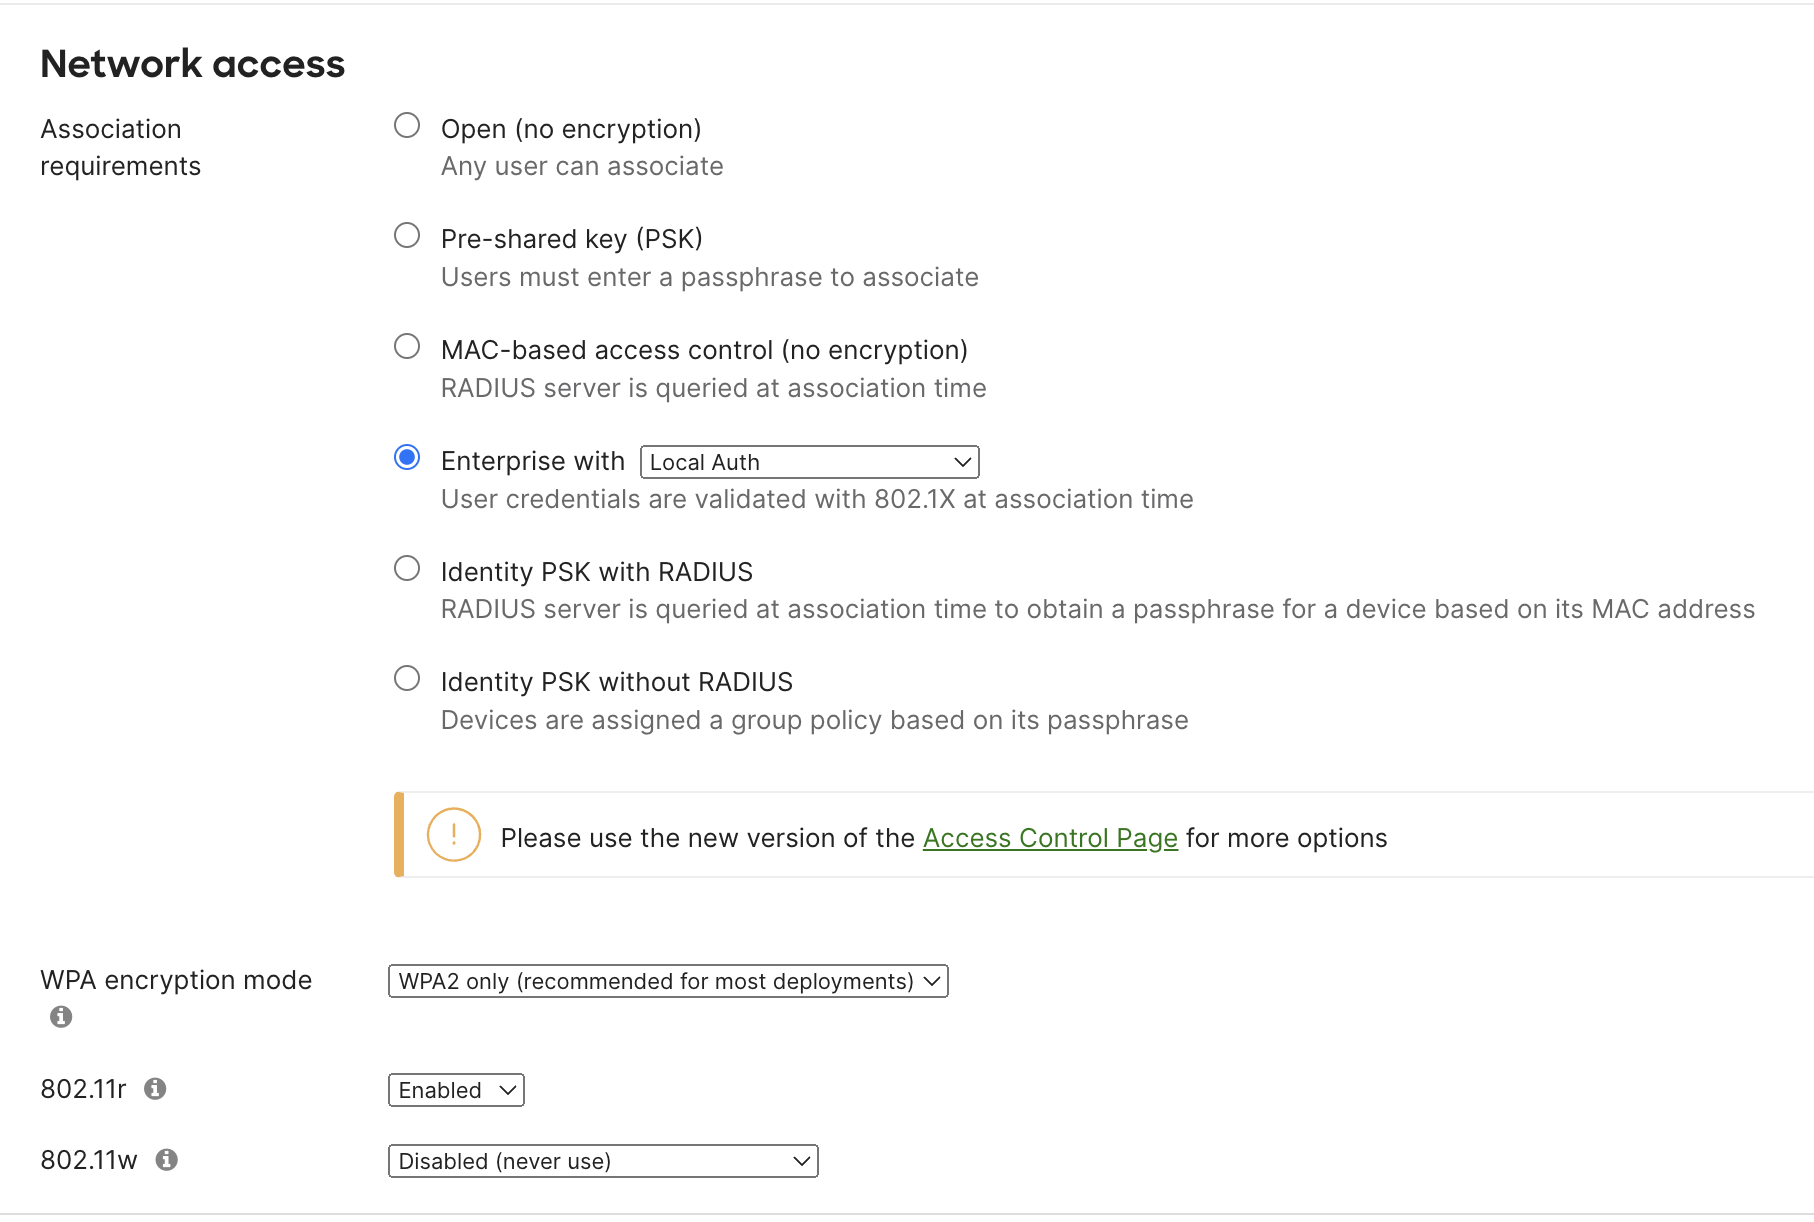Open the Access Control Page link
1814x1222 pixels.
[x=1049, y=838]
